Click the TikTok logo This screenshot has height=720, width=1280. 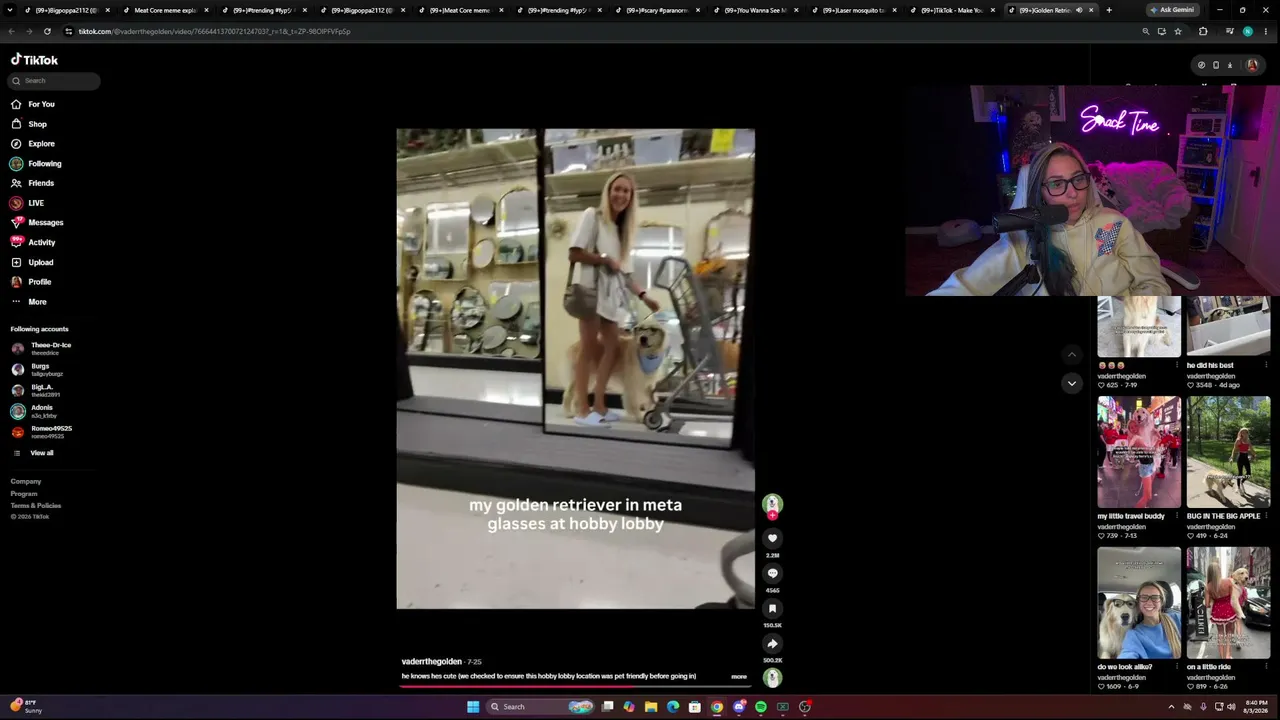pyautogui.click(x=35, y=60)
